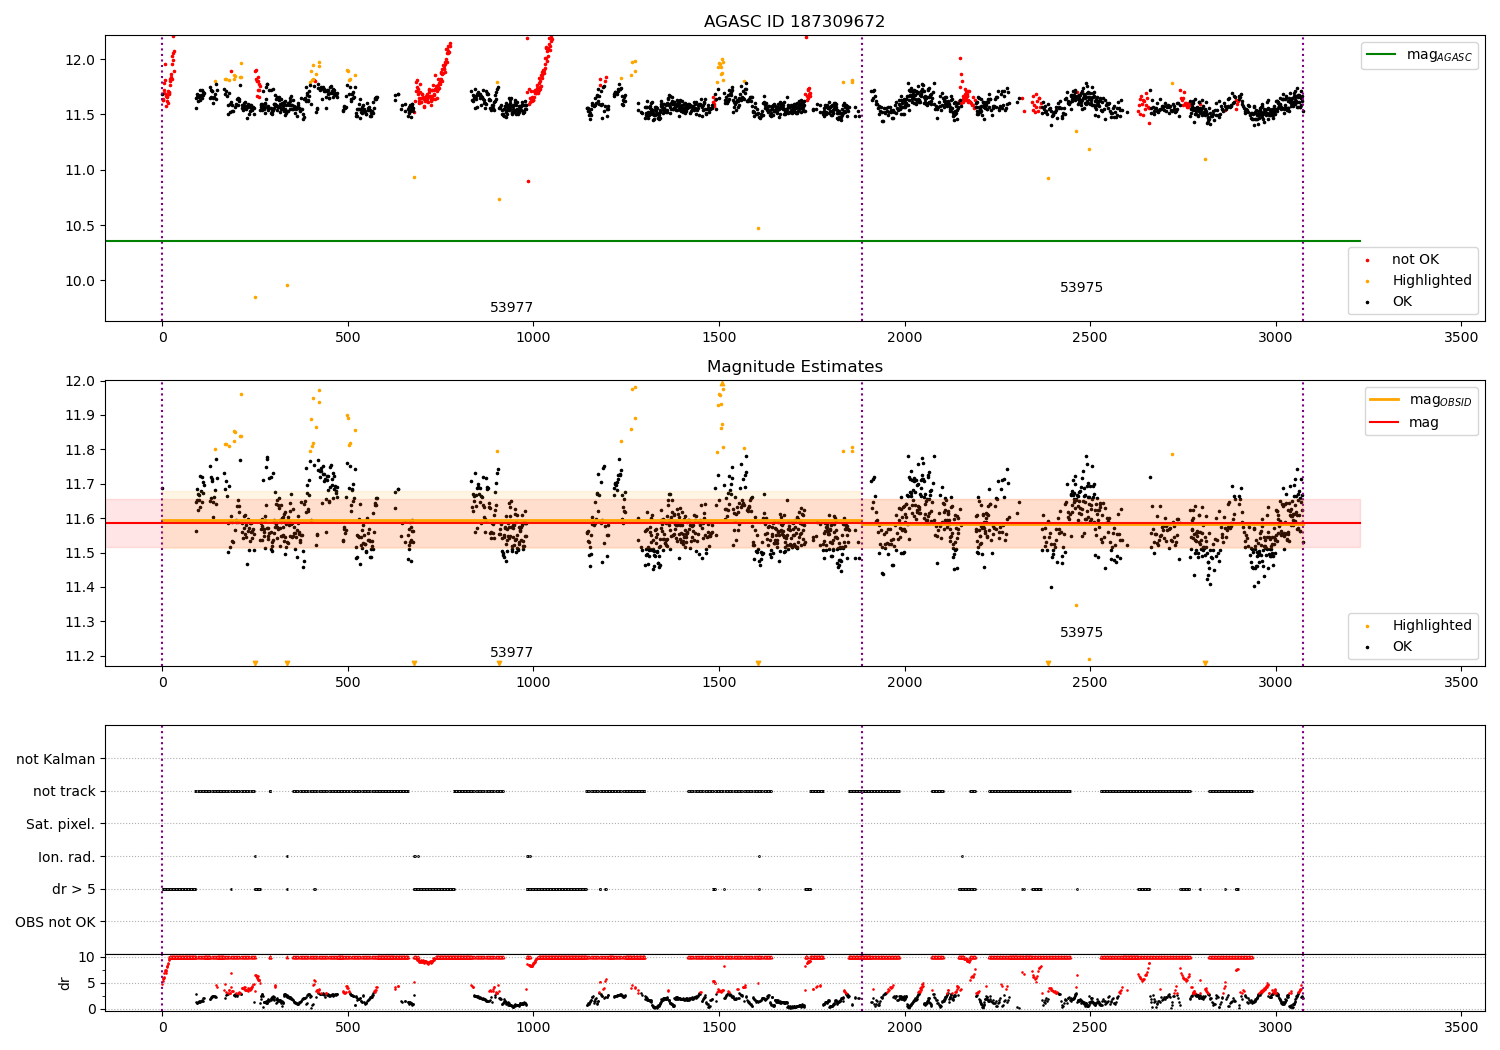
Task: Click the 'OBS not OK' y-axis label
Action: [56, 922]
